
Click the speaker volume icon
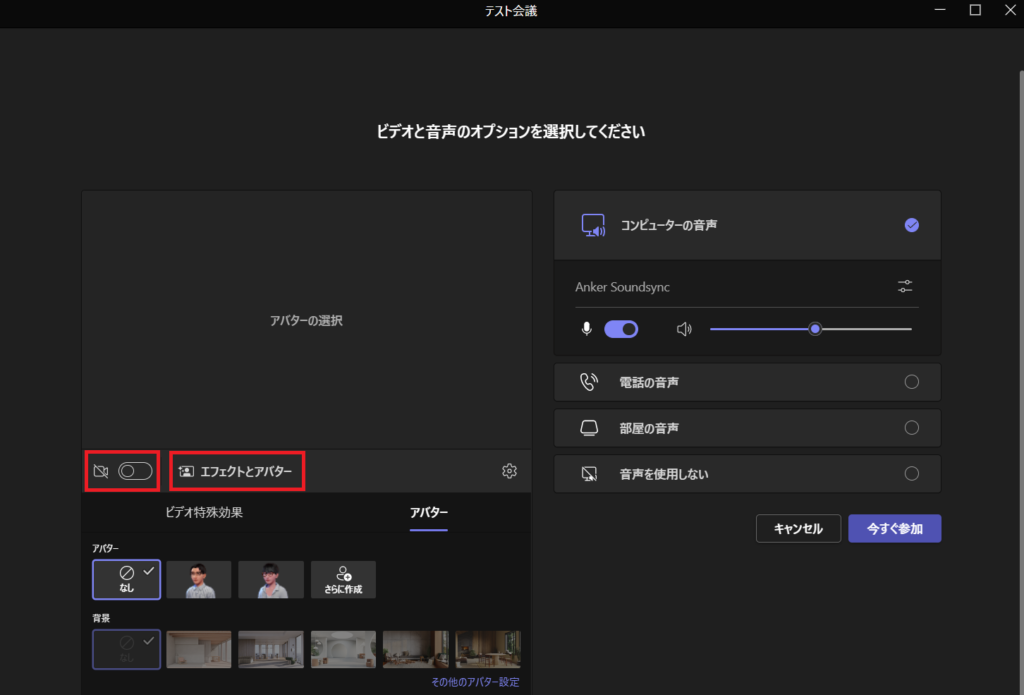pos(684,329)
